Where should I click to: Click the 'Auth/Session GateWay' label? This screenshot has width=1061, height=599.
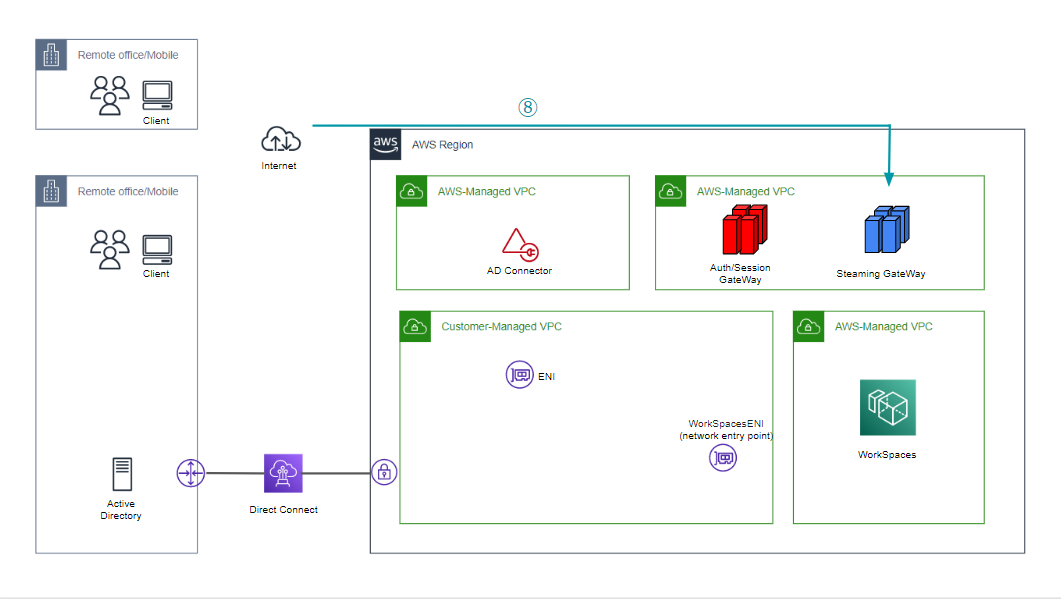coord(740,273)
